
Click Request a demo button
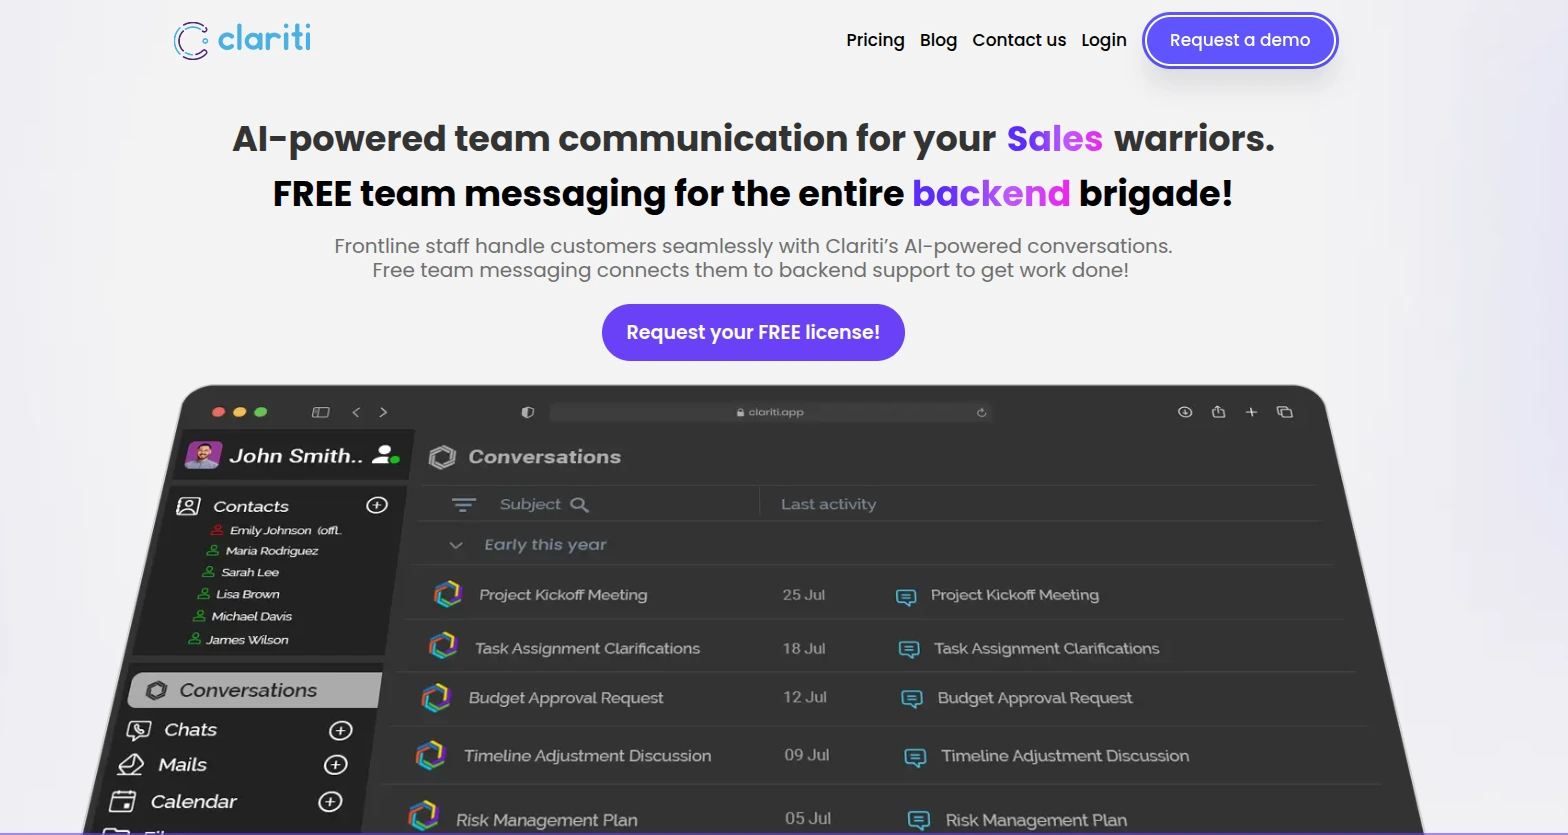pos(1240,40)
